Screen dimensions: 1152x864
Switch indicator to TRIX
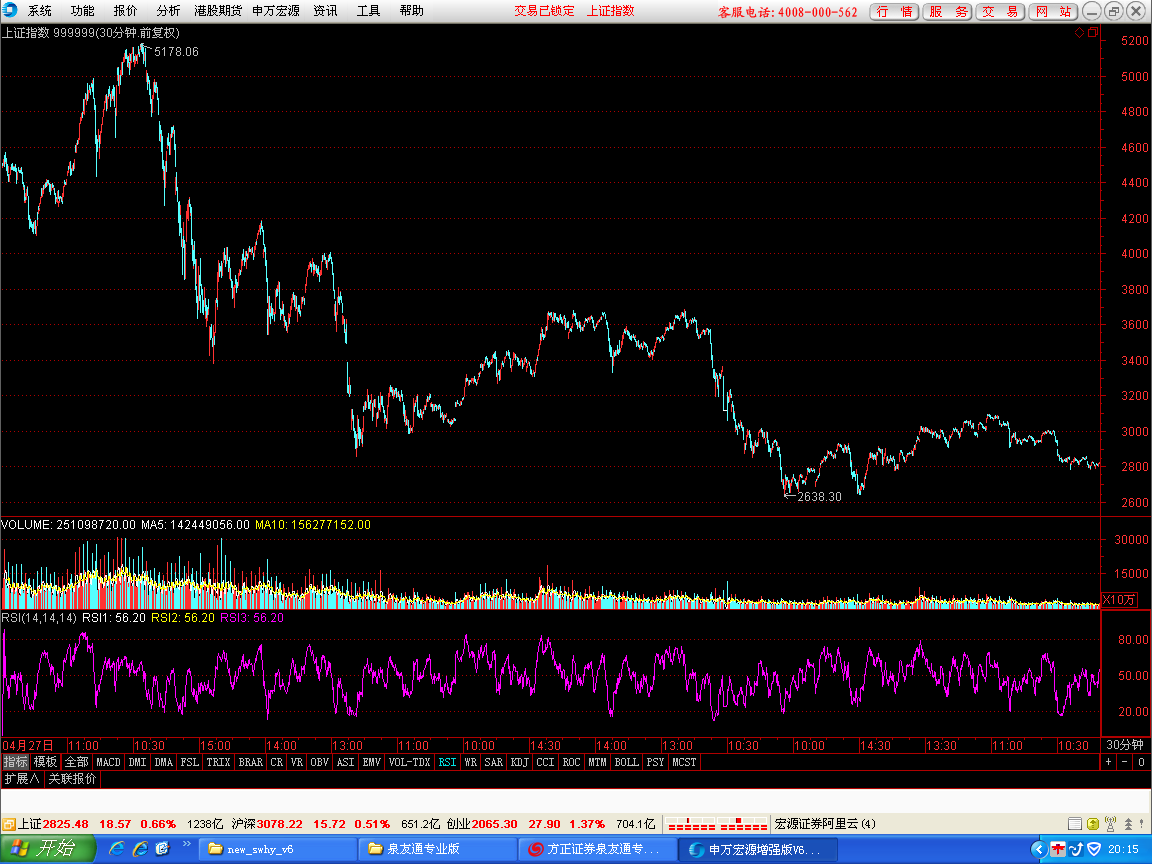point(218,762)
